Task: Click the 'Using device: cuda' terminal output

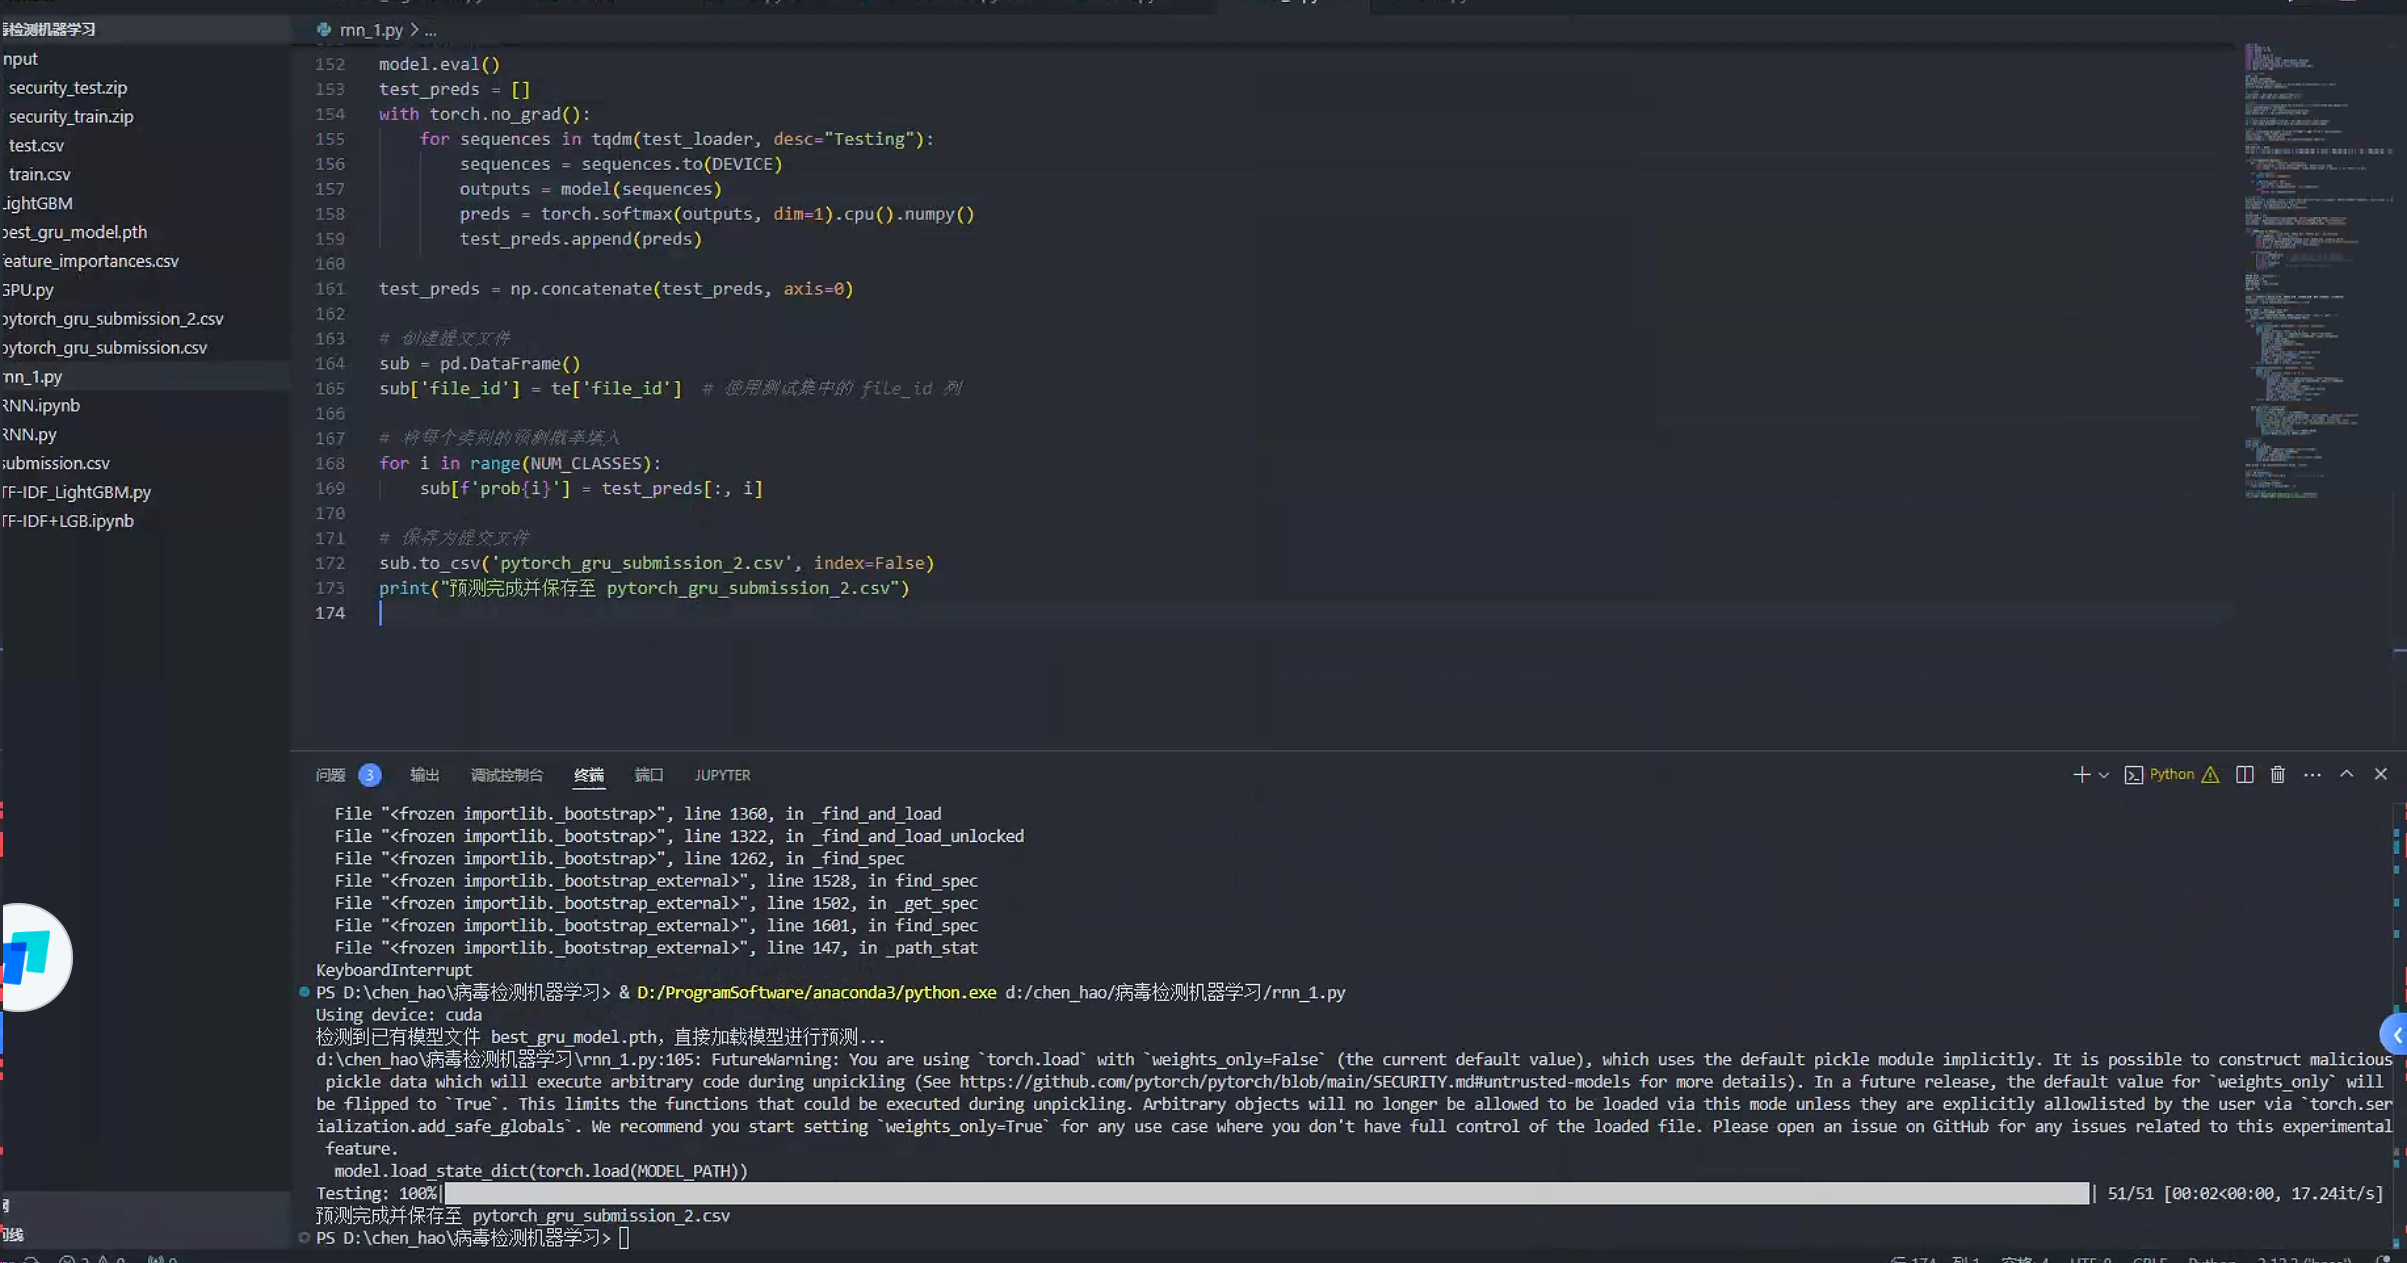Action: [399, 1015]
